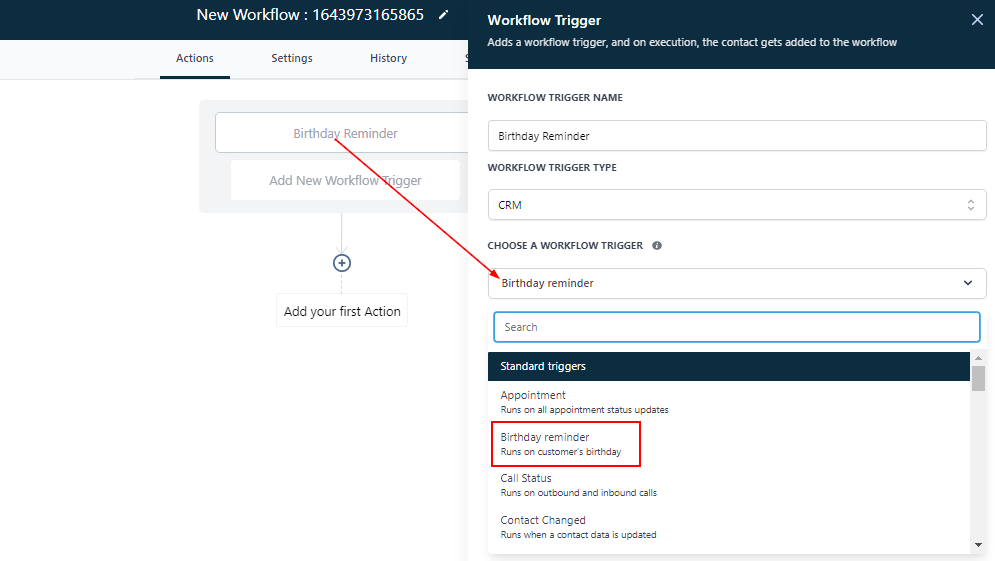Click scrollbar up arrow in trigger list

[978, 358]
